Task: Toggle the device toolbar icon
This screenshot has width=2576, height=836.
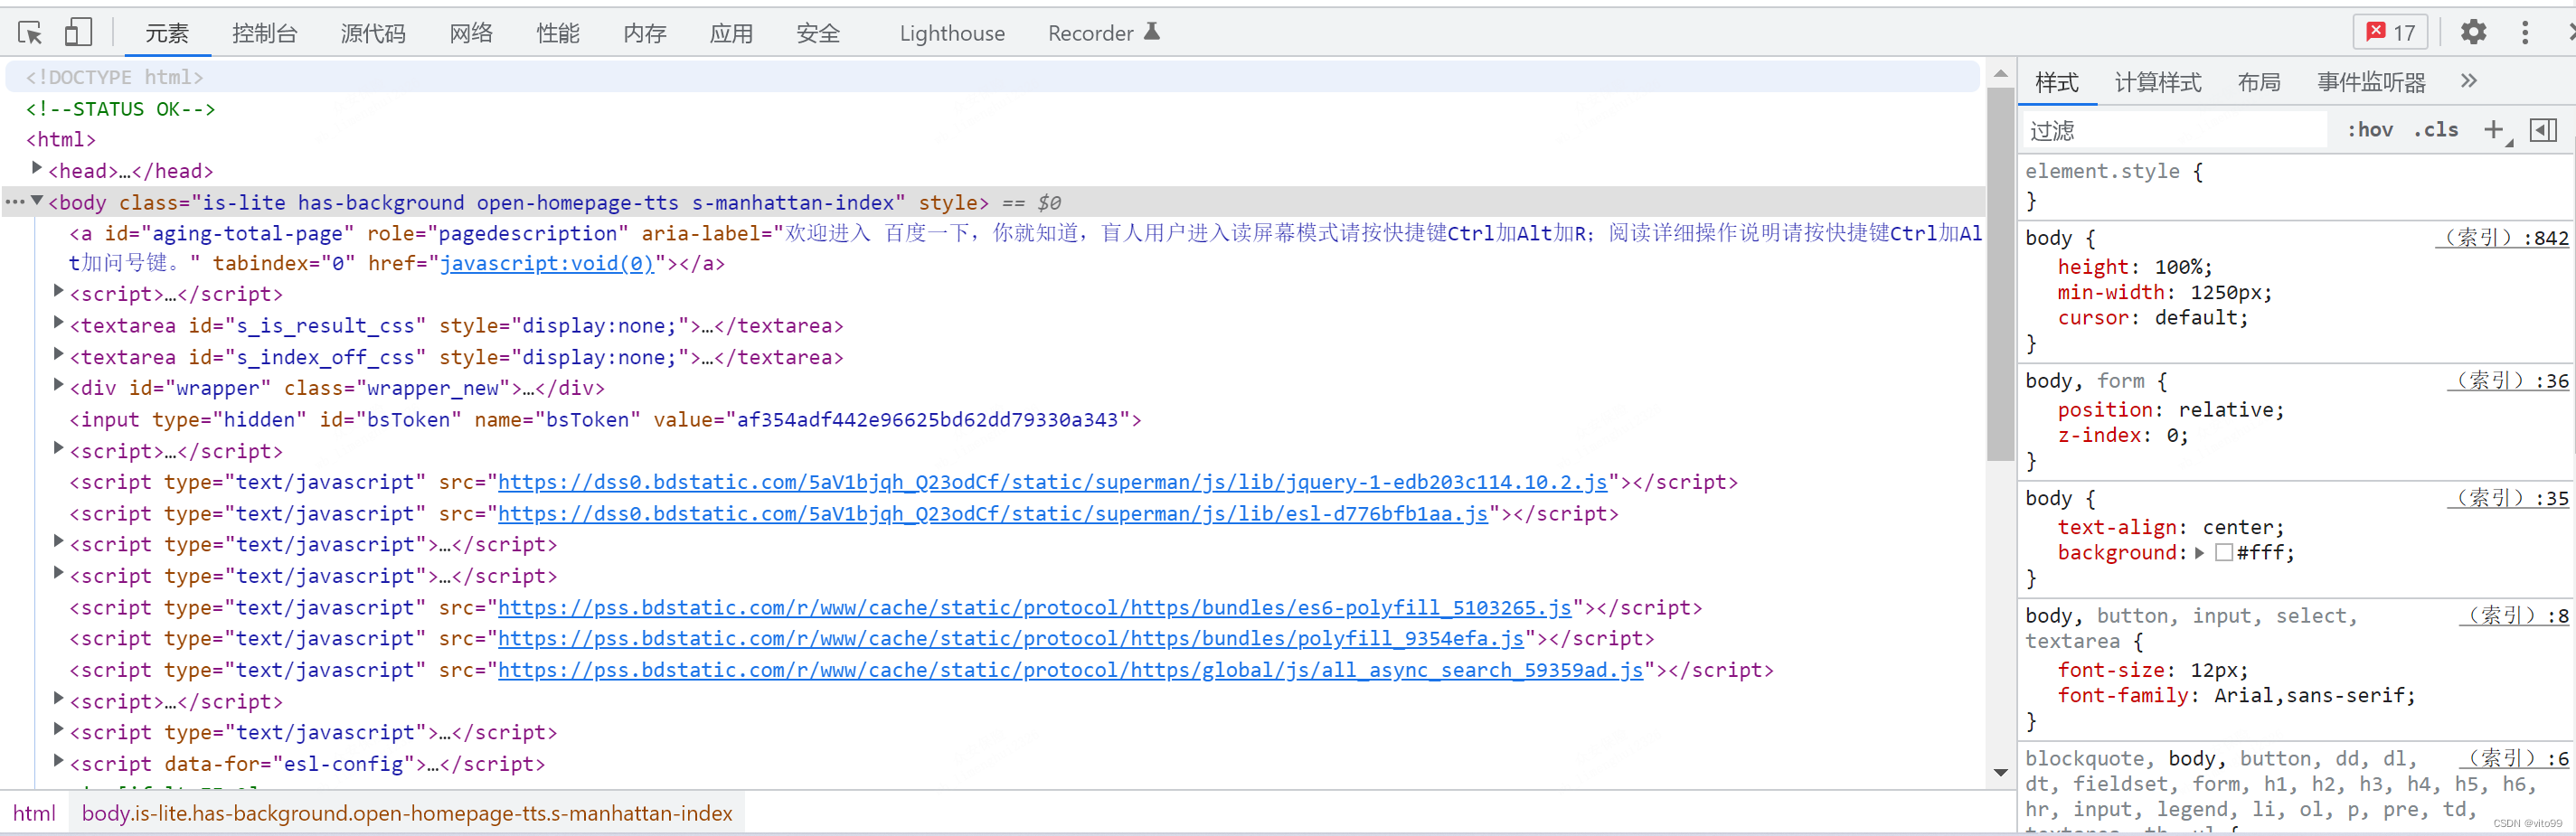Action: pyautogui.click(x=78, y=33)
